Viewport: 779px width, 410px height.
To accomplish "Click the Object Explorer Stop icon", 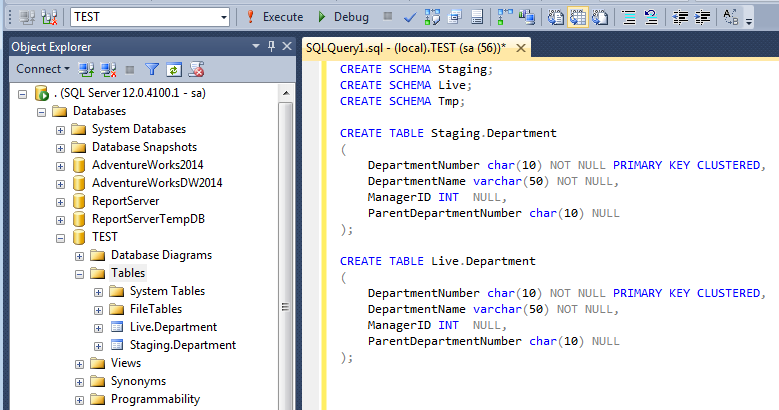I will click(x=130, y=70).
